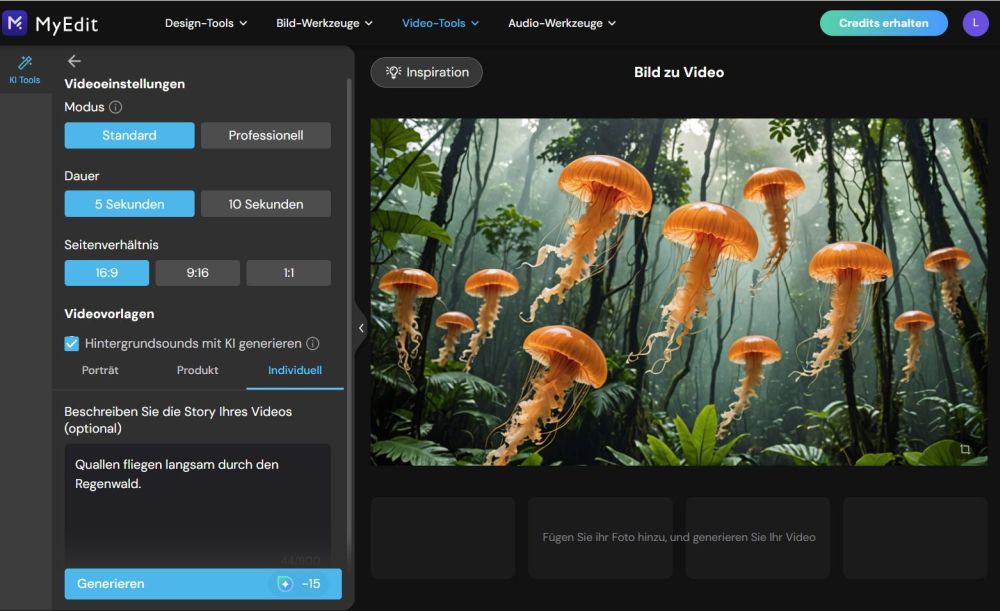
Task: Select Standard mode
Action: pyautogui.click(x=129, y=135)
